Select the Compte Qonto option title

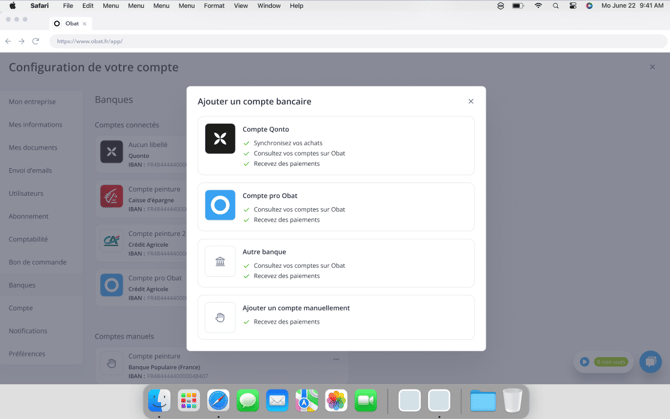point(265,129)
